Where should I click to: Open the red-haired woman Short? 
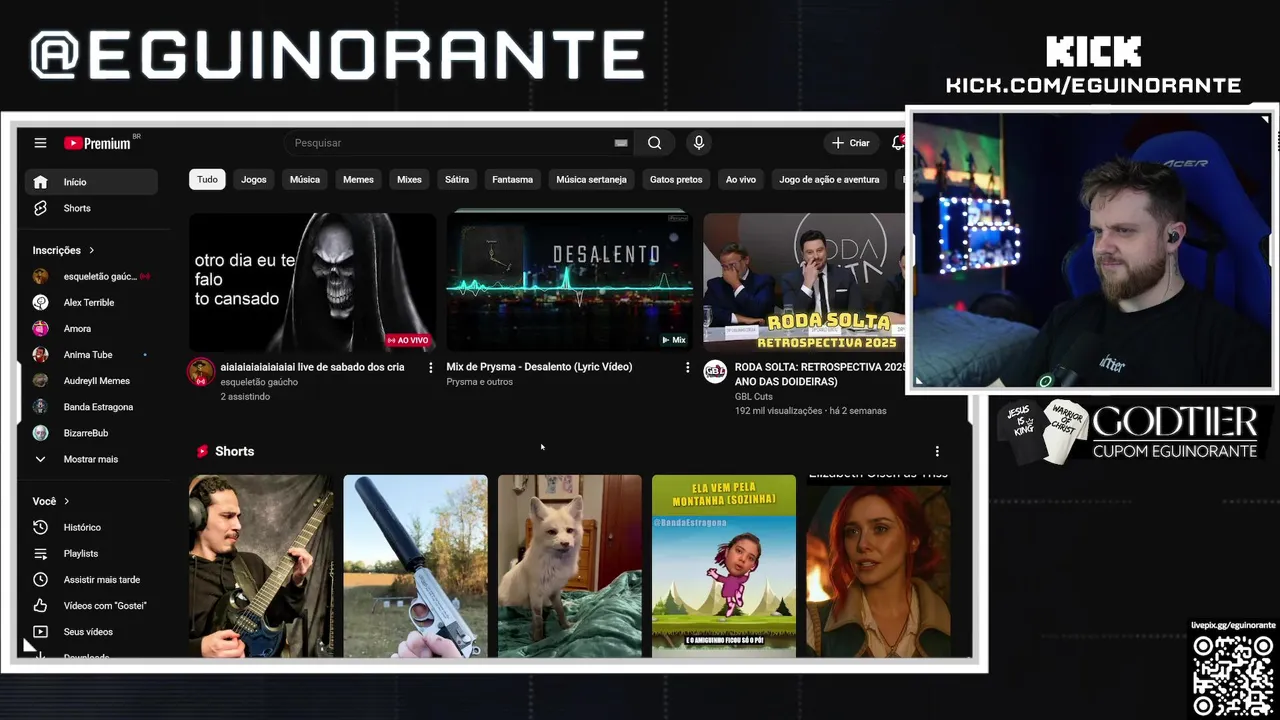tap(878, 566)
